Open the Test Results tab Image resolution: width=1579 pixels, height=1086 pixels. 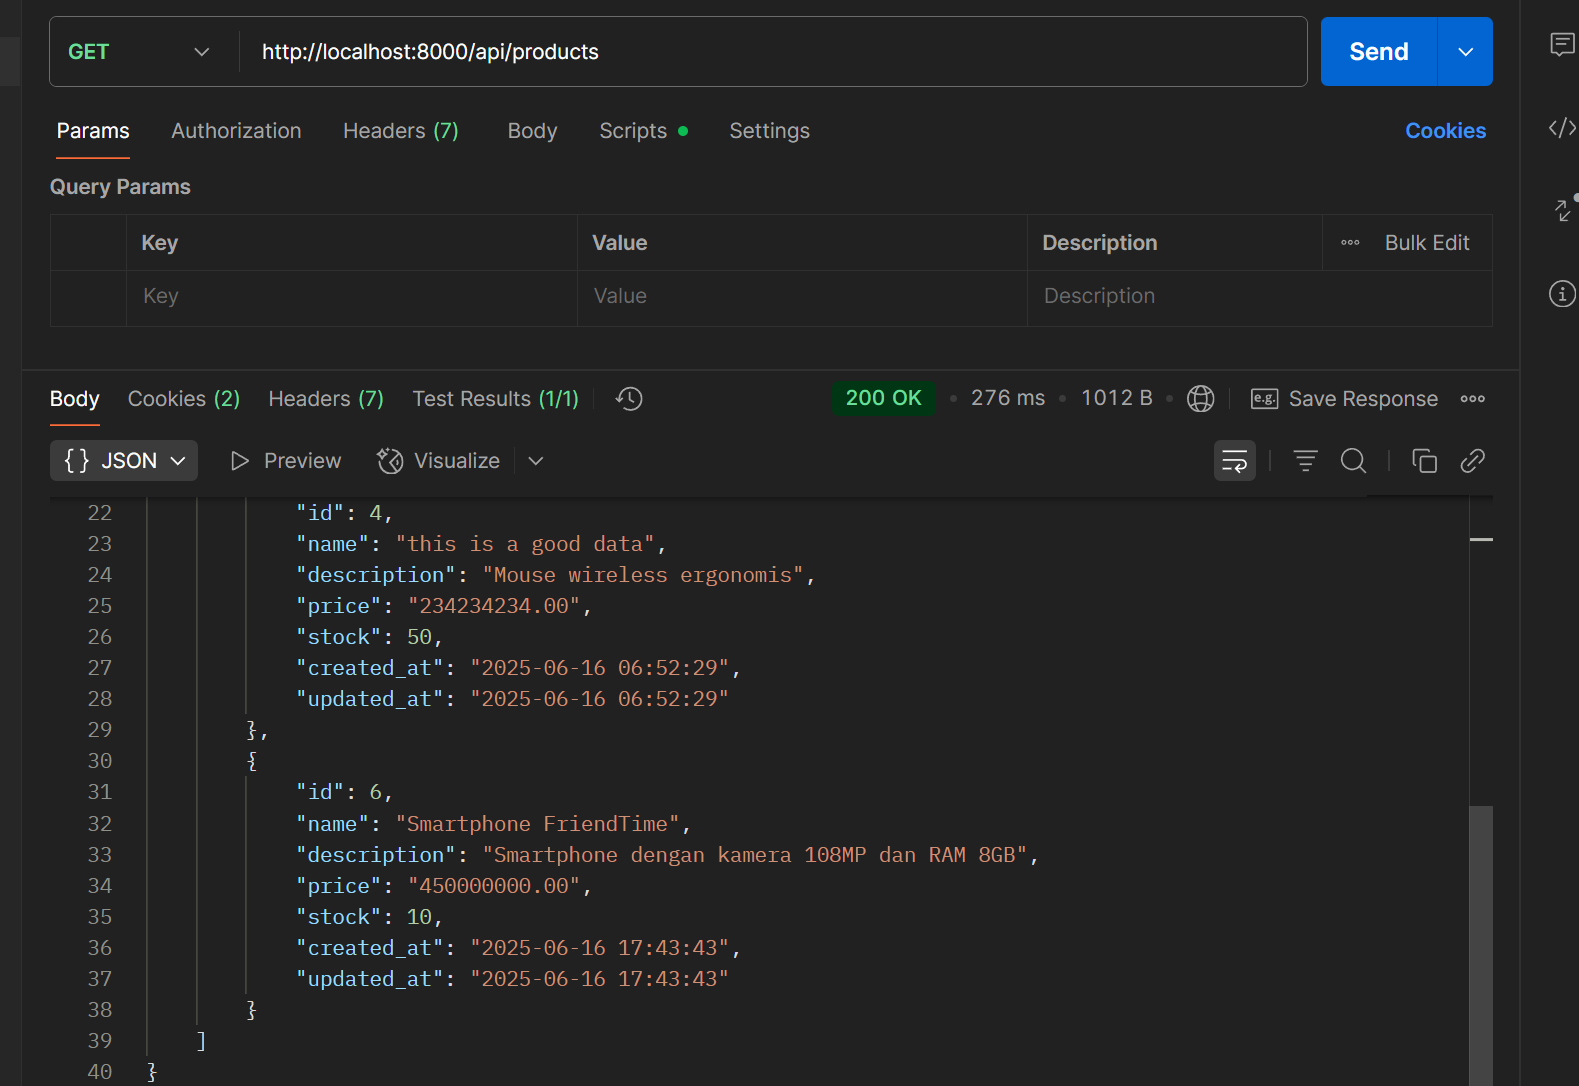coord(495,399)
